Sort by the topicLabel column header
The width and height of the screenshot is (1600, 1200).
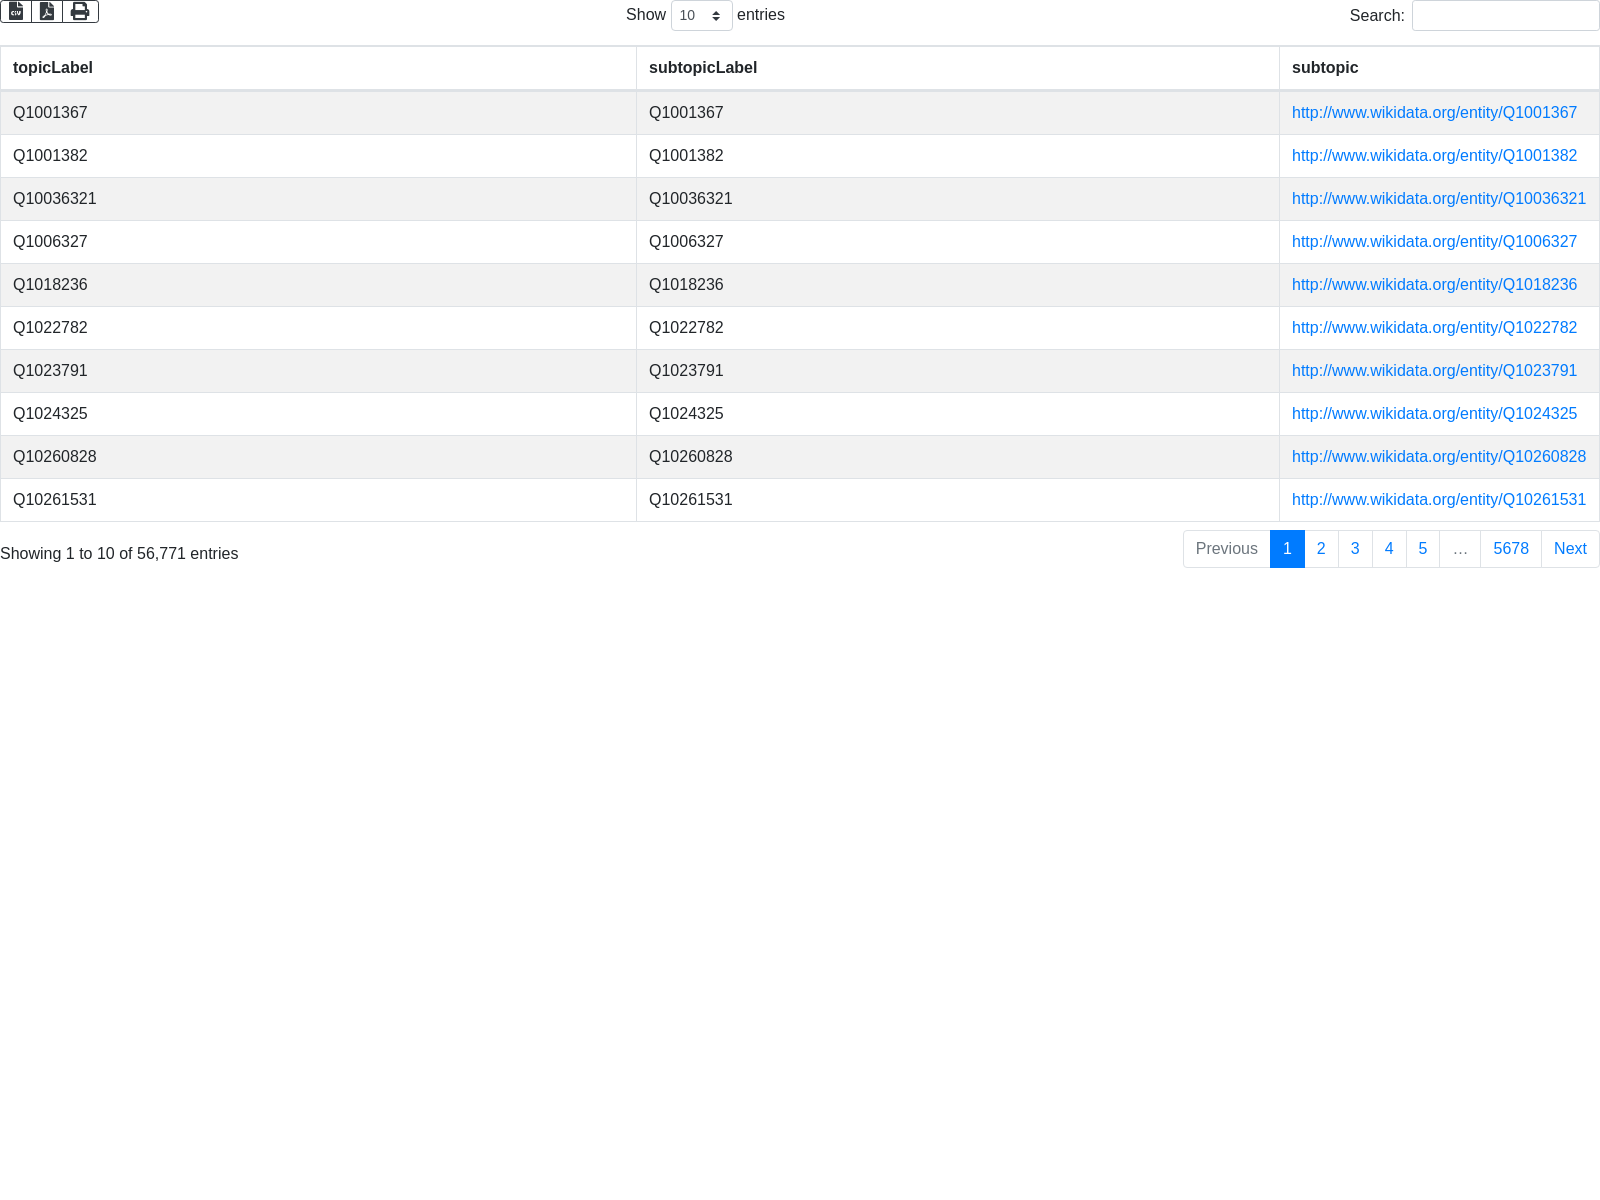pyautogui.click(x=53, y=68)
